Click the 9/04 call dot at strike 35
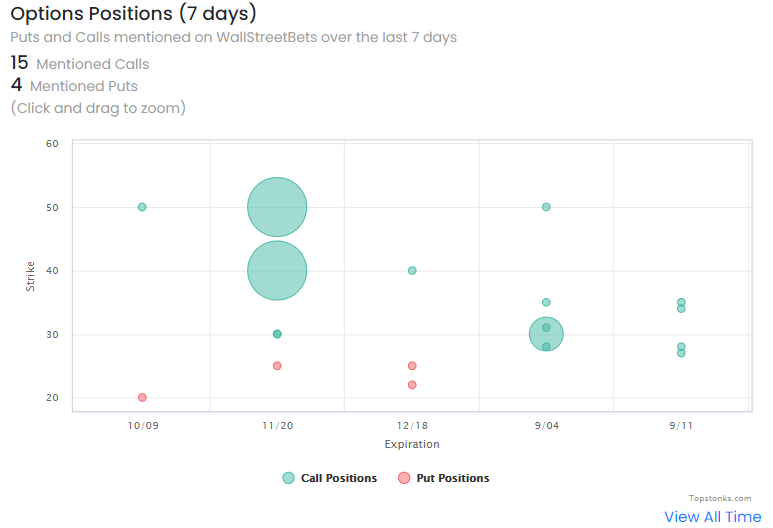Screen dimensions: 773x528 (546, 302)
